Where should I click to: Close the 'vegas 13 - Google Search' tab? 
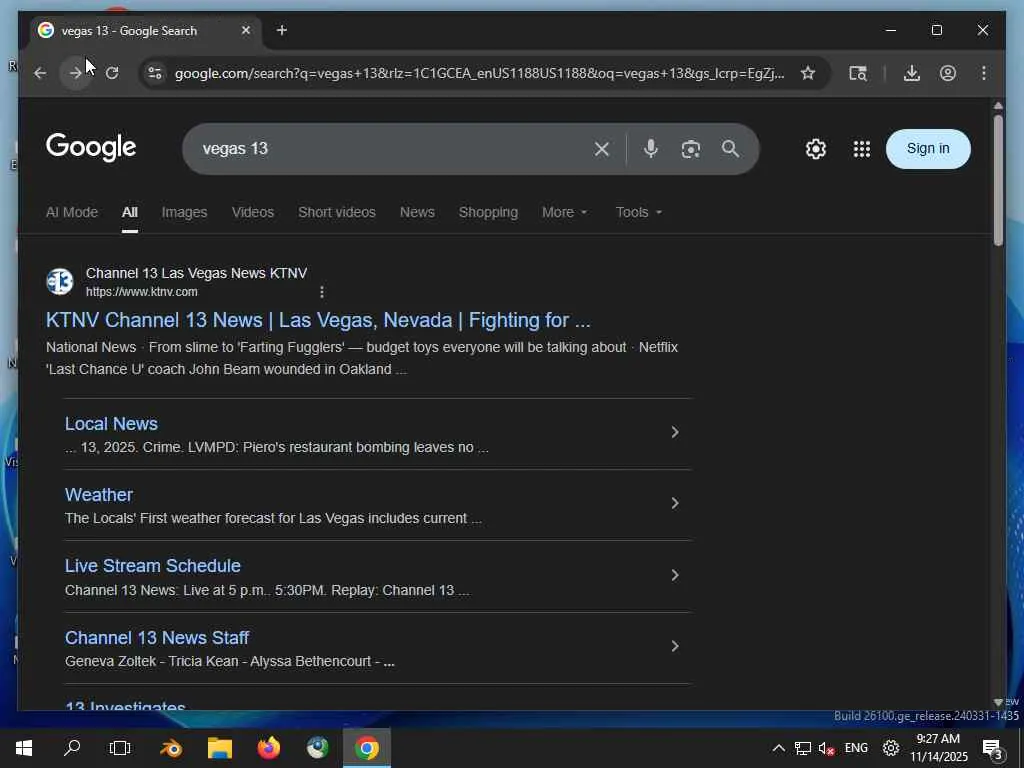pos(246,30)
